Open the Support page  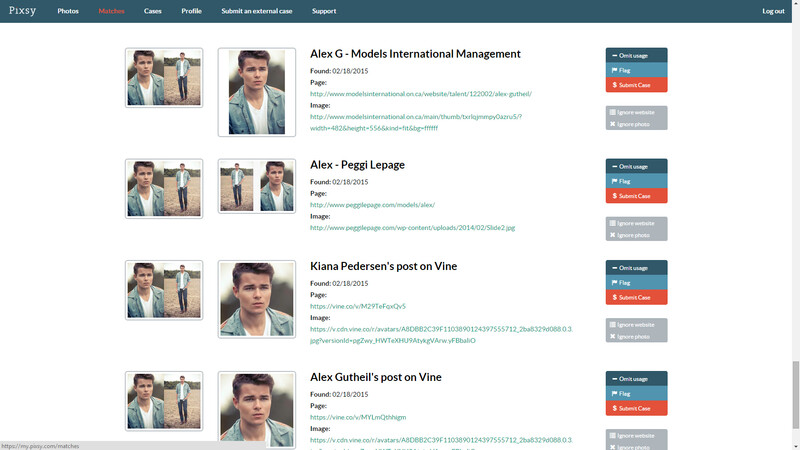pyautogui.click(x=324, y=11)
